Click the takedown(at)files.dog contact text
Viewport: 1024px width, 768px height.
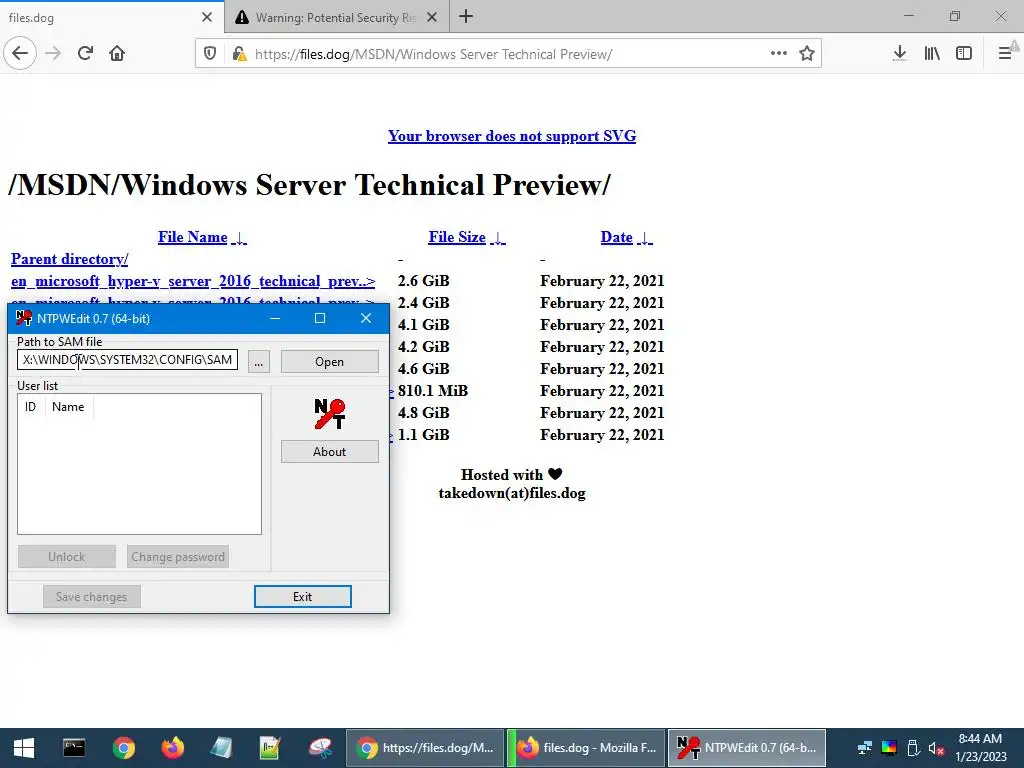[x=512, y=493]
